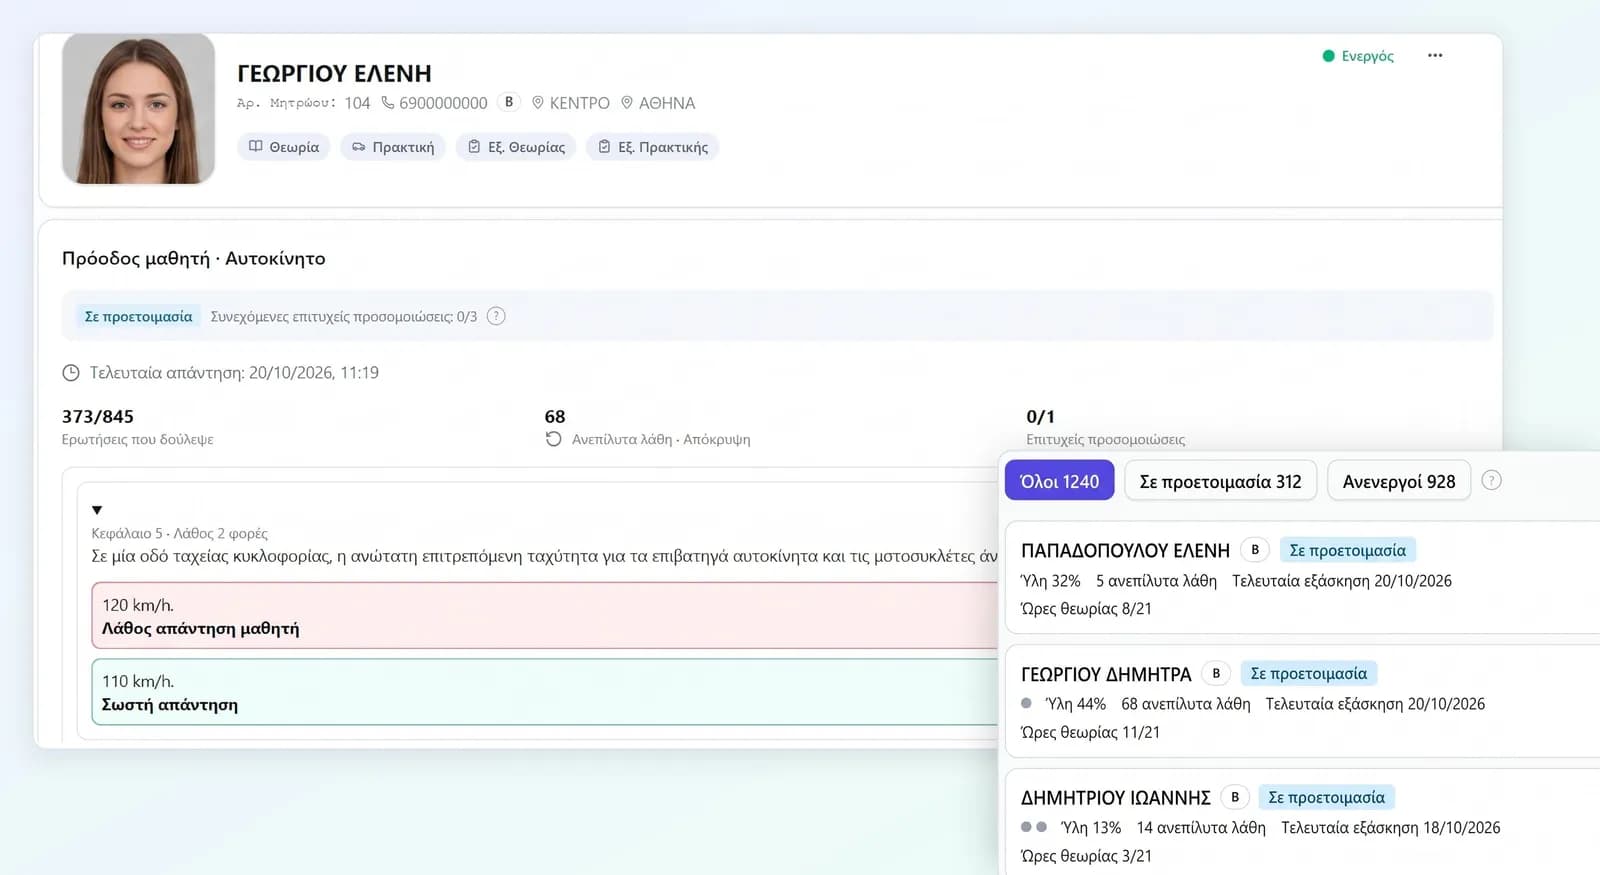Switch to the Όλοι 1240 tab
The image size is (1600, 875).
[x=1059, y=481]
